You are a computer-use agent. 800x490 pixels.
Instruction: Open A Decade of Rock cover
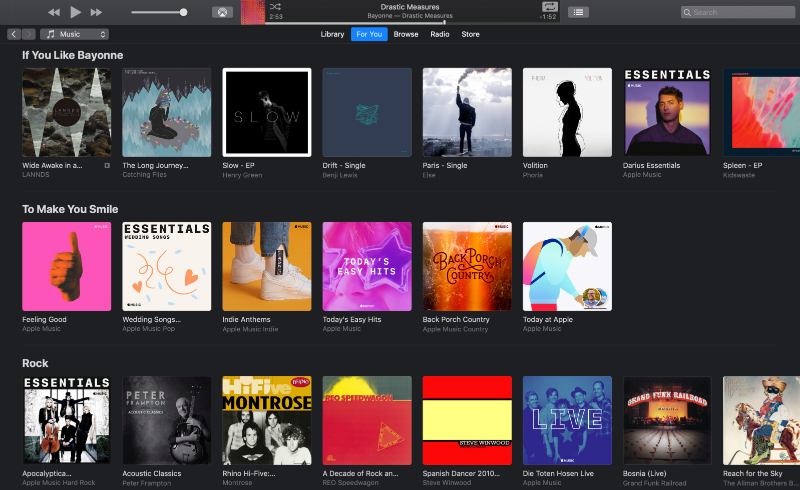point(367,421)
